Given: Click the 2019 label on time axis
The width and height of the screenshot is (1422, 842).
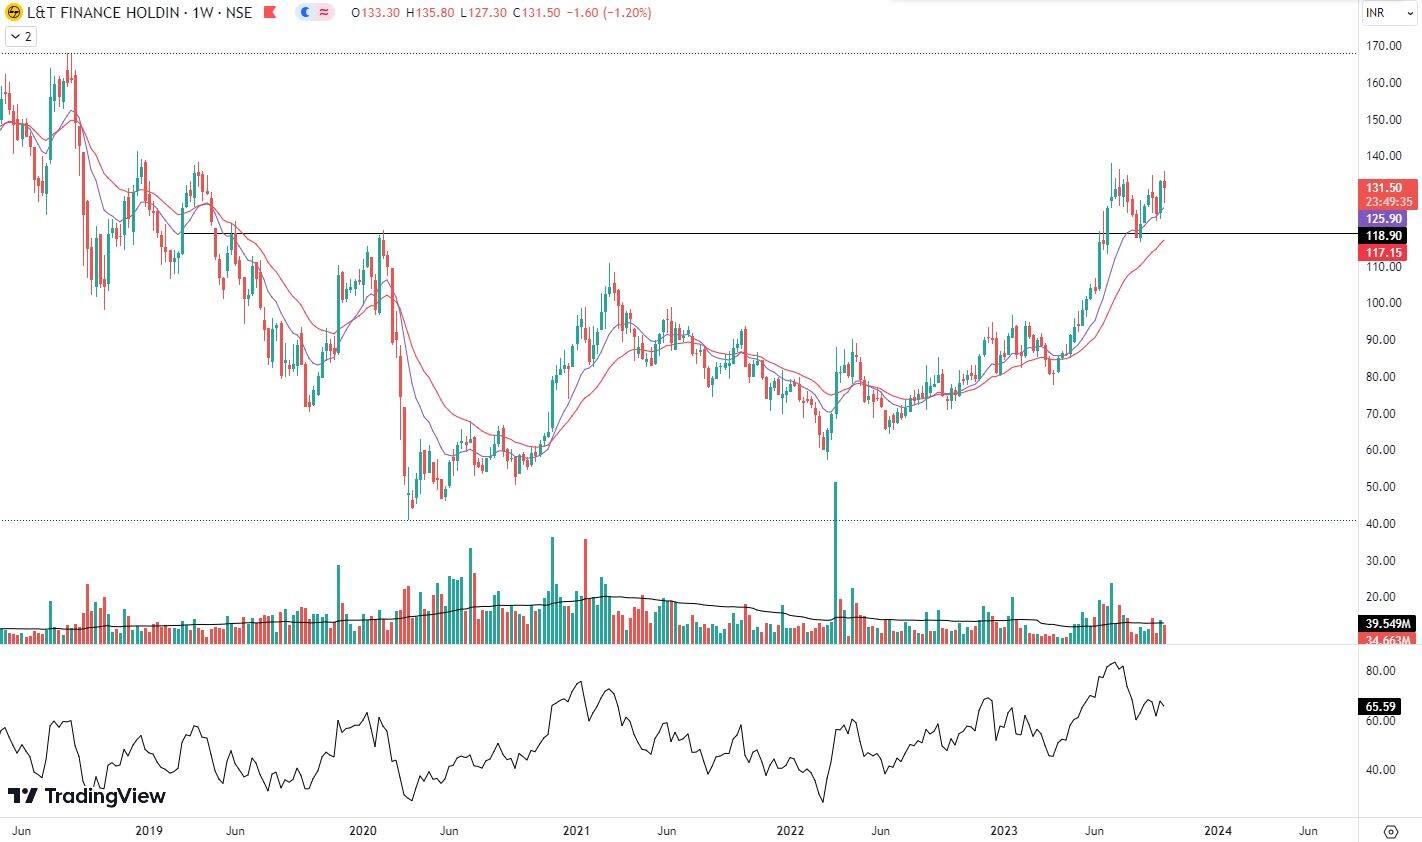Looking at the screenshot, I should 148,831.
